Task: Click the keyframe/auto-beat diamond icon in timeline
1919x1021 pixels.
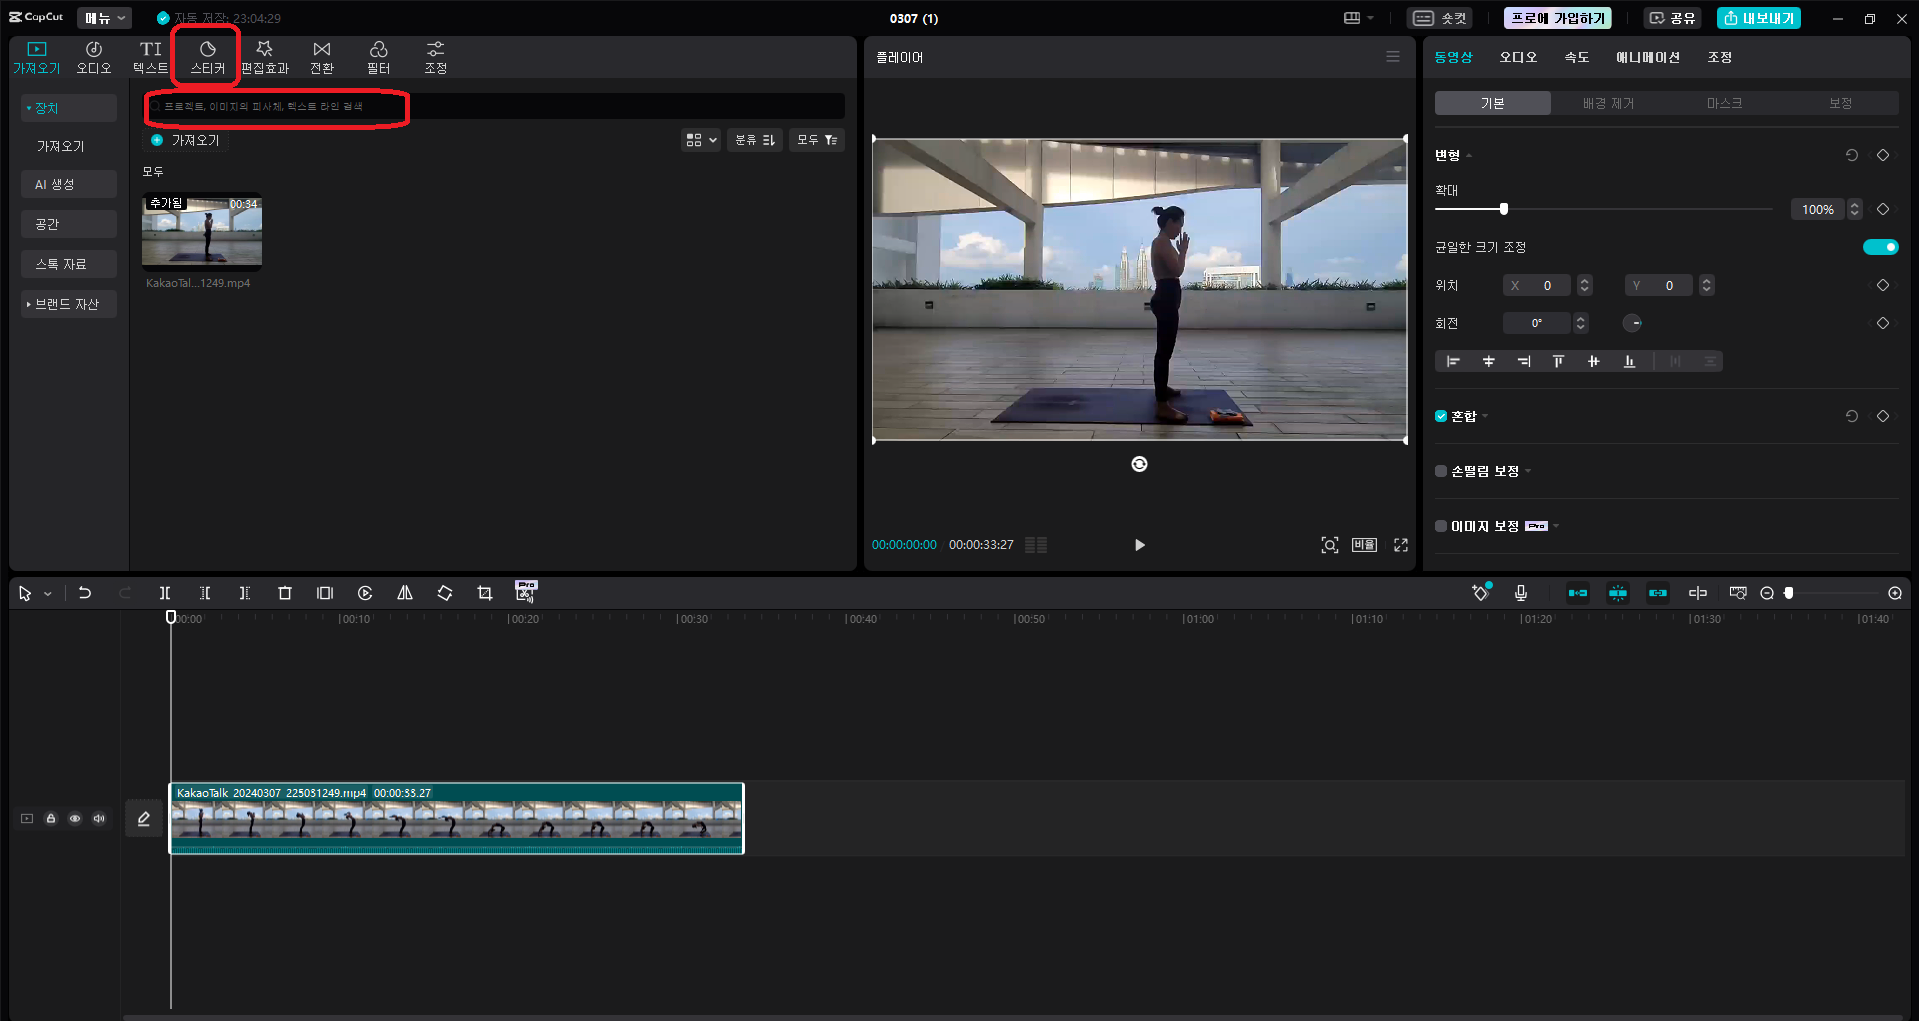Action: tap(1481, 593)
